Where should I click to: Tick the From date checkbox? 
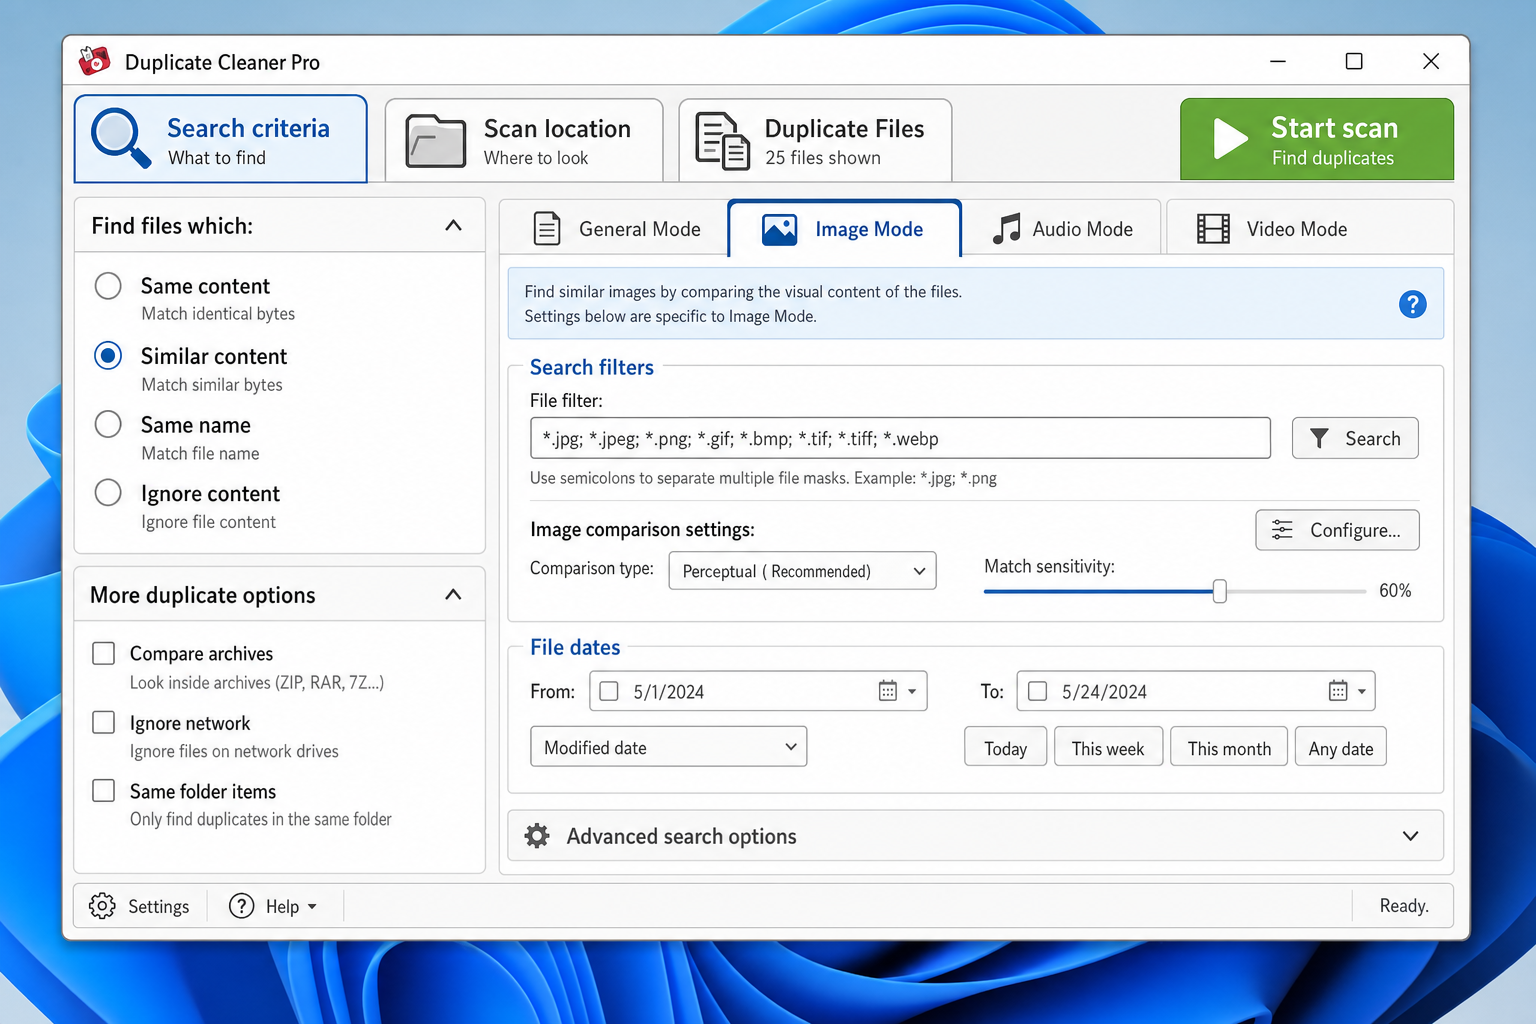(x=609, y=691)
